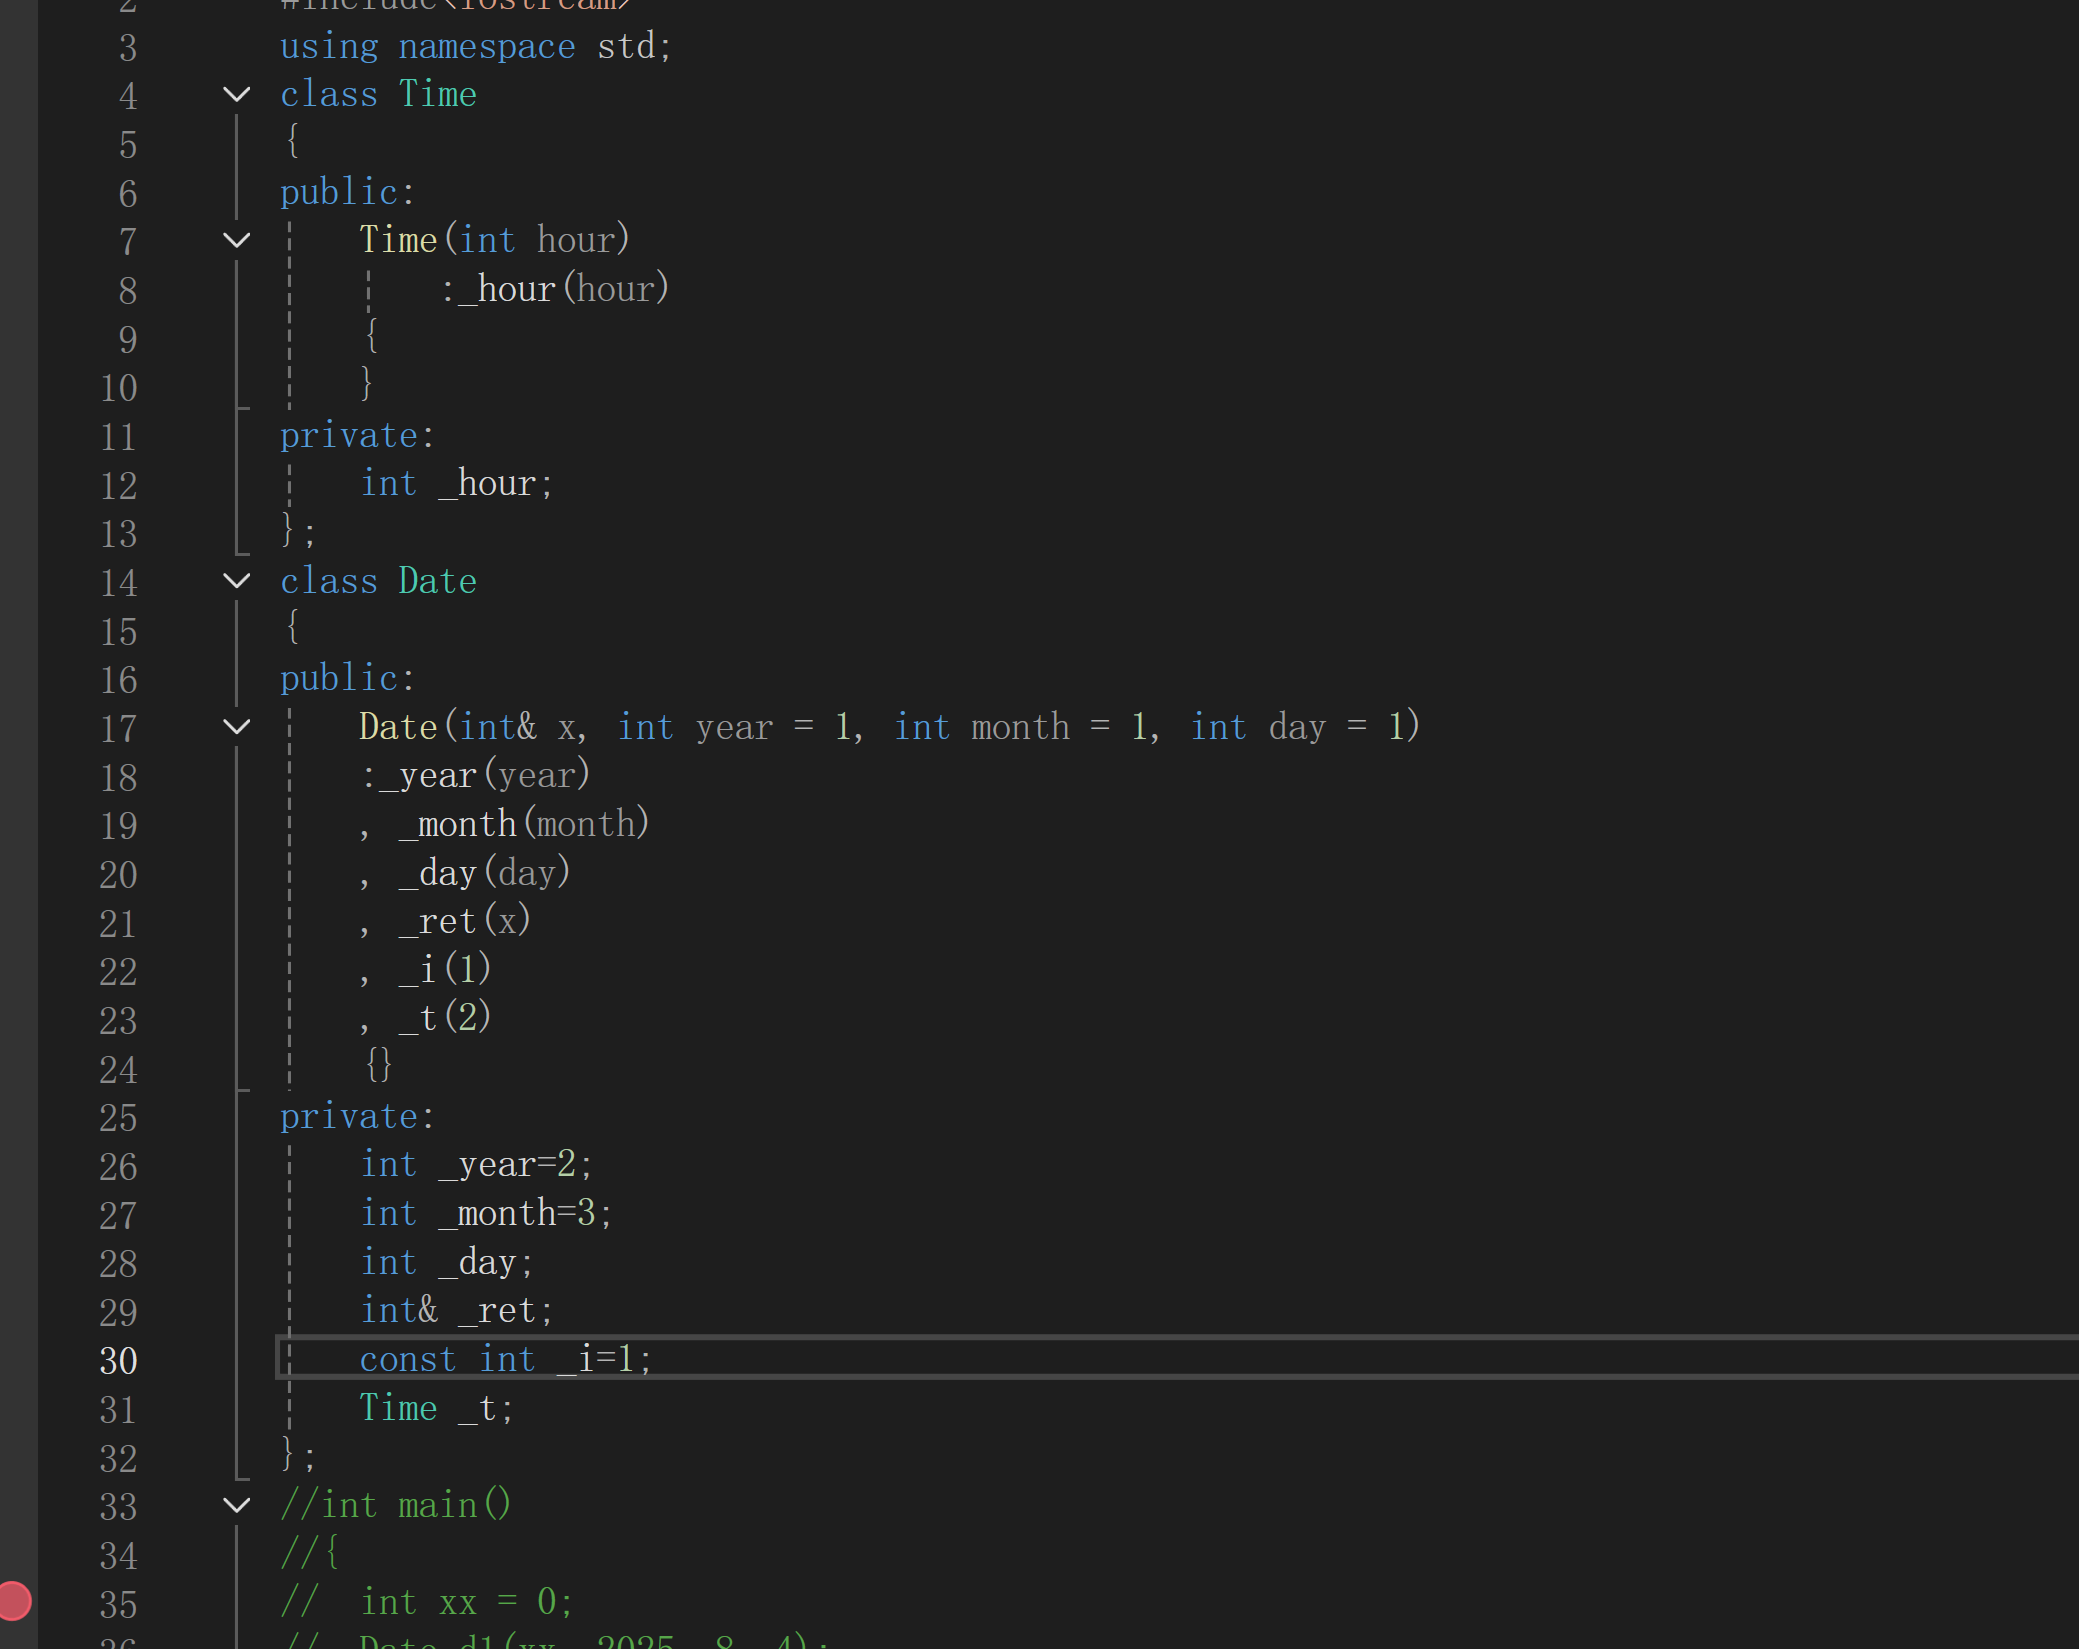2079x1649 pixels.
Task: Click 'int _year=2;' declaration
Action: click(477, 1165)
